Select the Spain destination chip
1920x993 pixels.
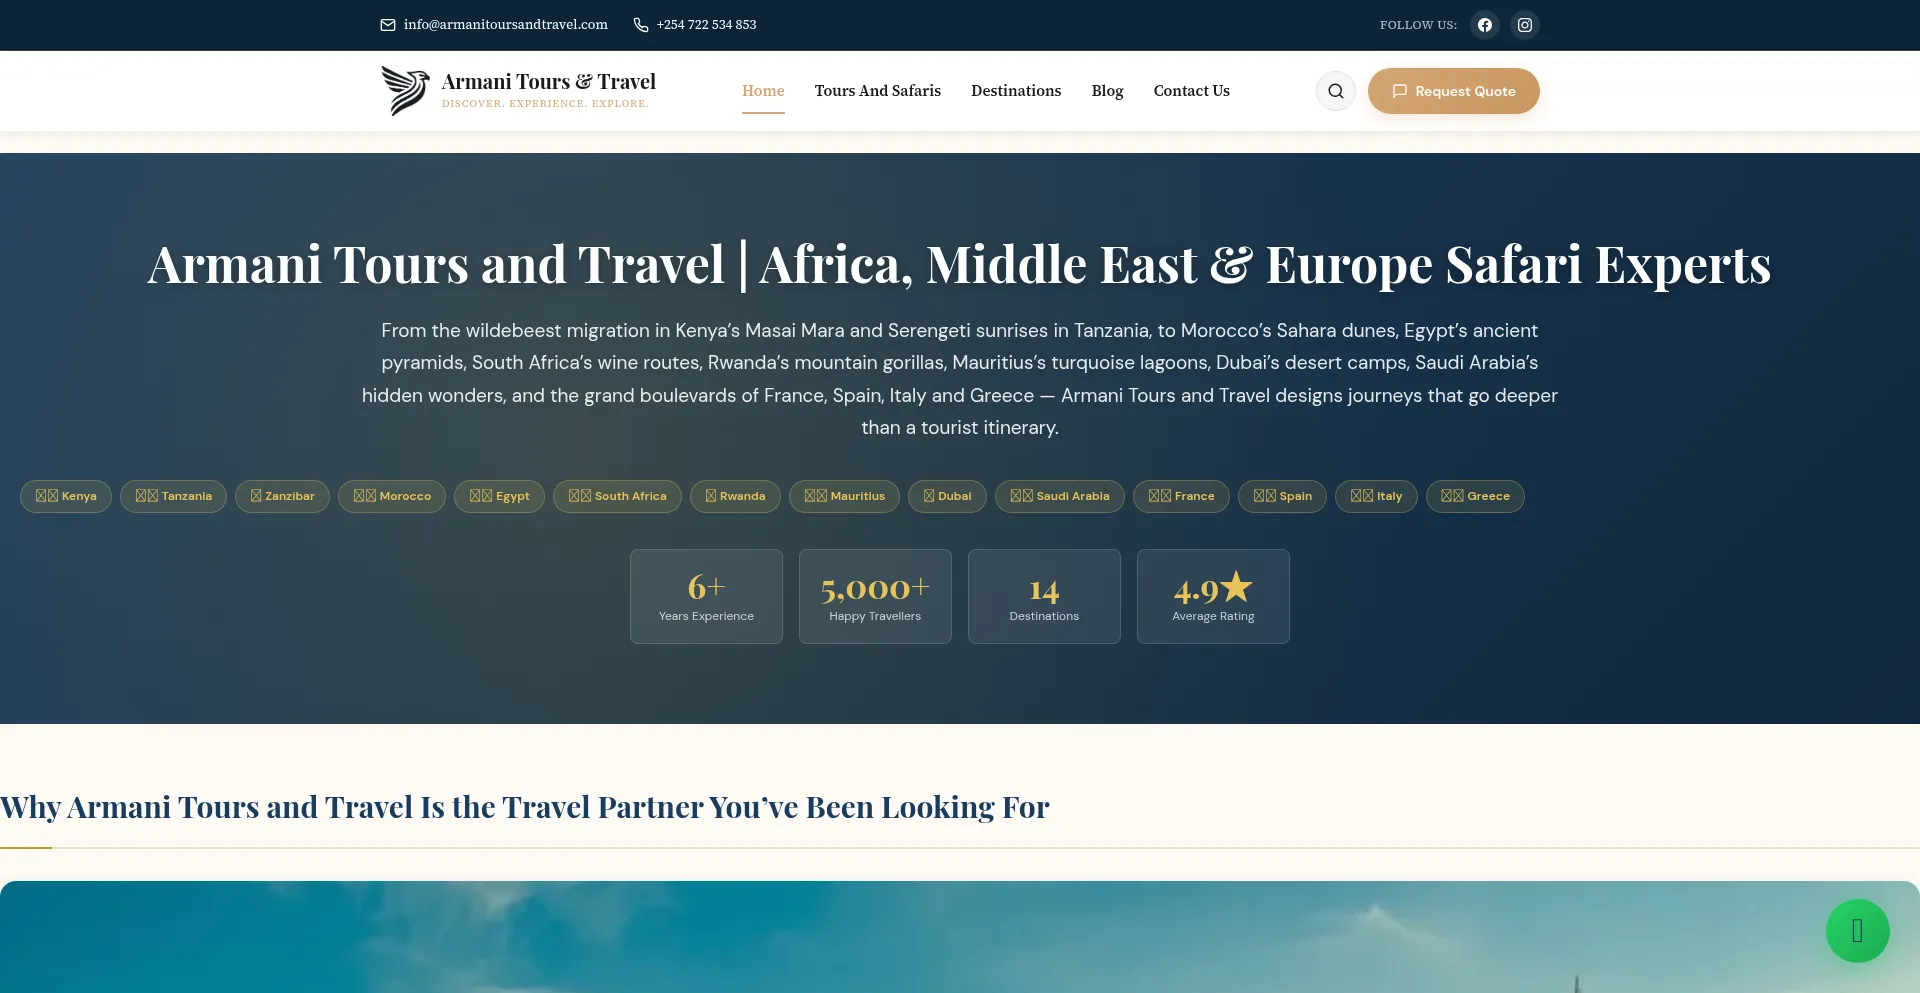[1282, 496]
